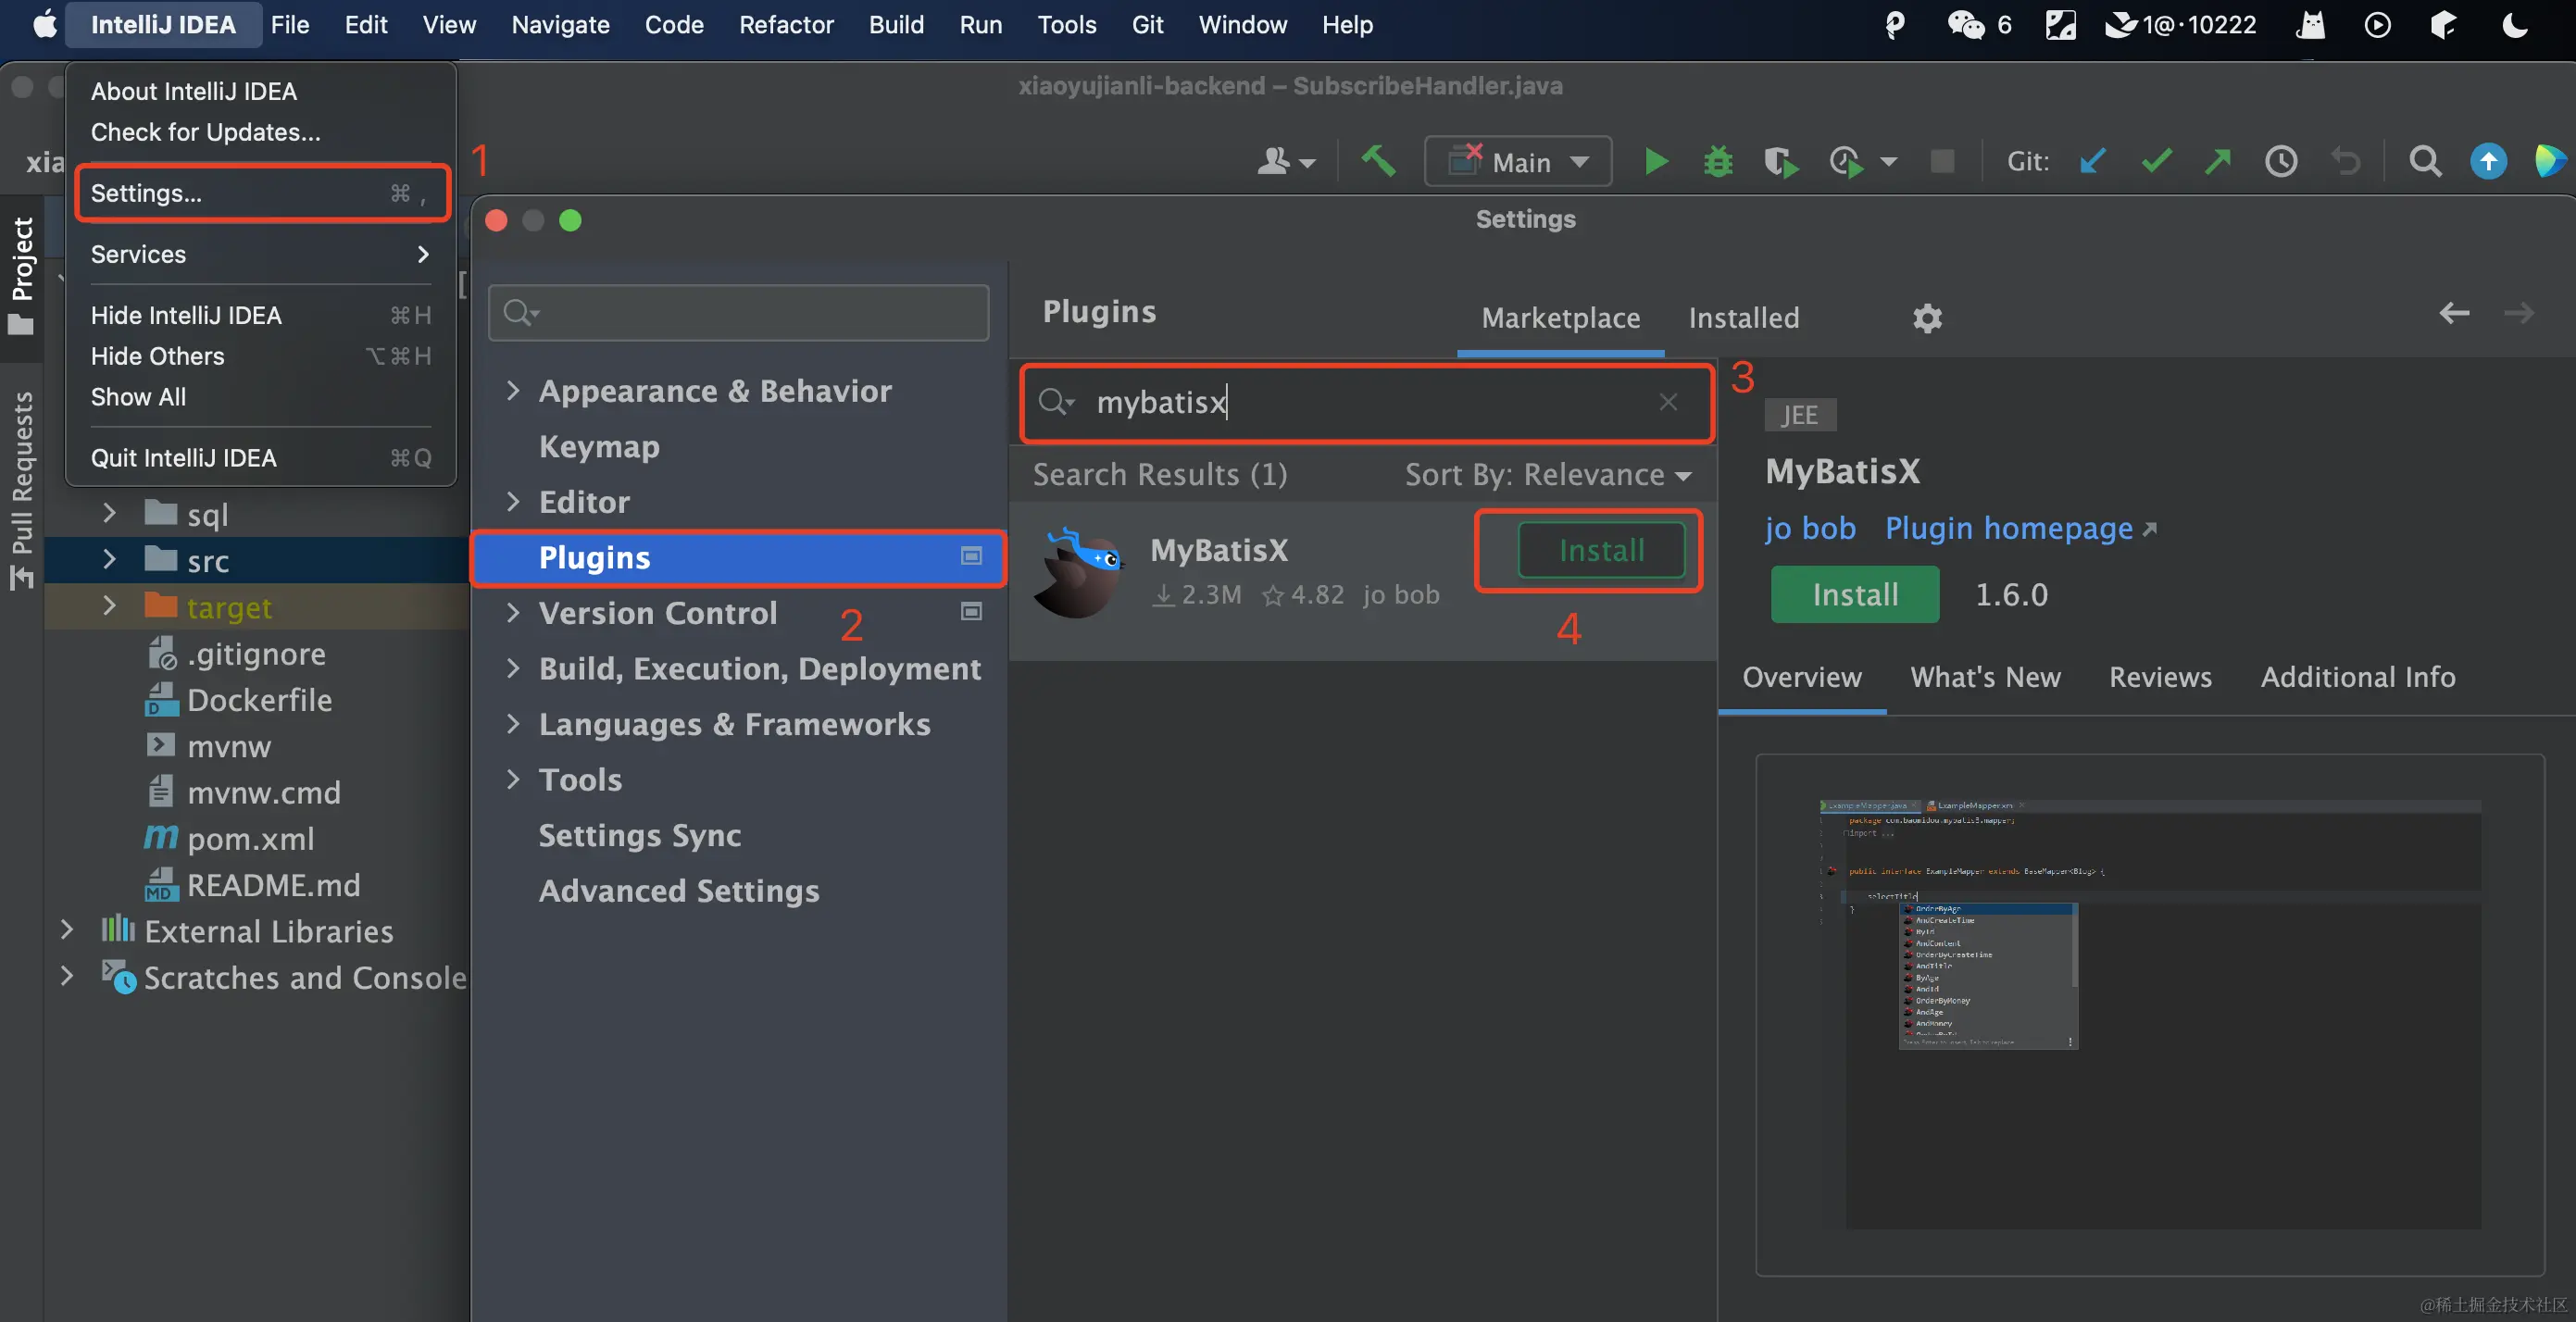Go back with left arrow in Settings
This screenshot has width=2576, height=1322.
(x=2454, y=313)
